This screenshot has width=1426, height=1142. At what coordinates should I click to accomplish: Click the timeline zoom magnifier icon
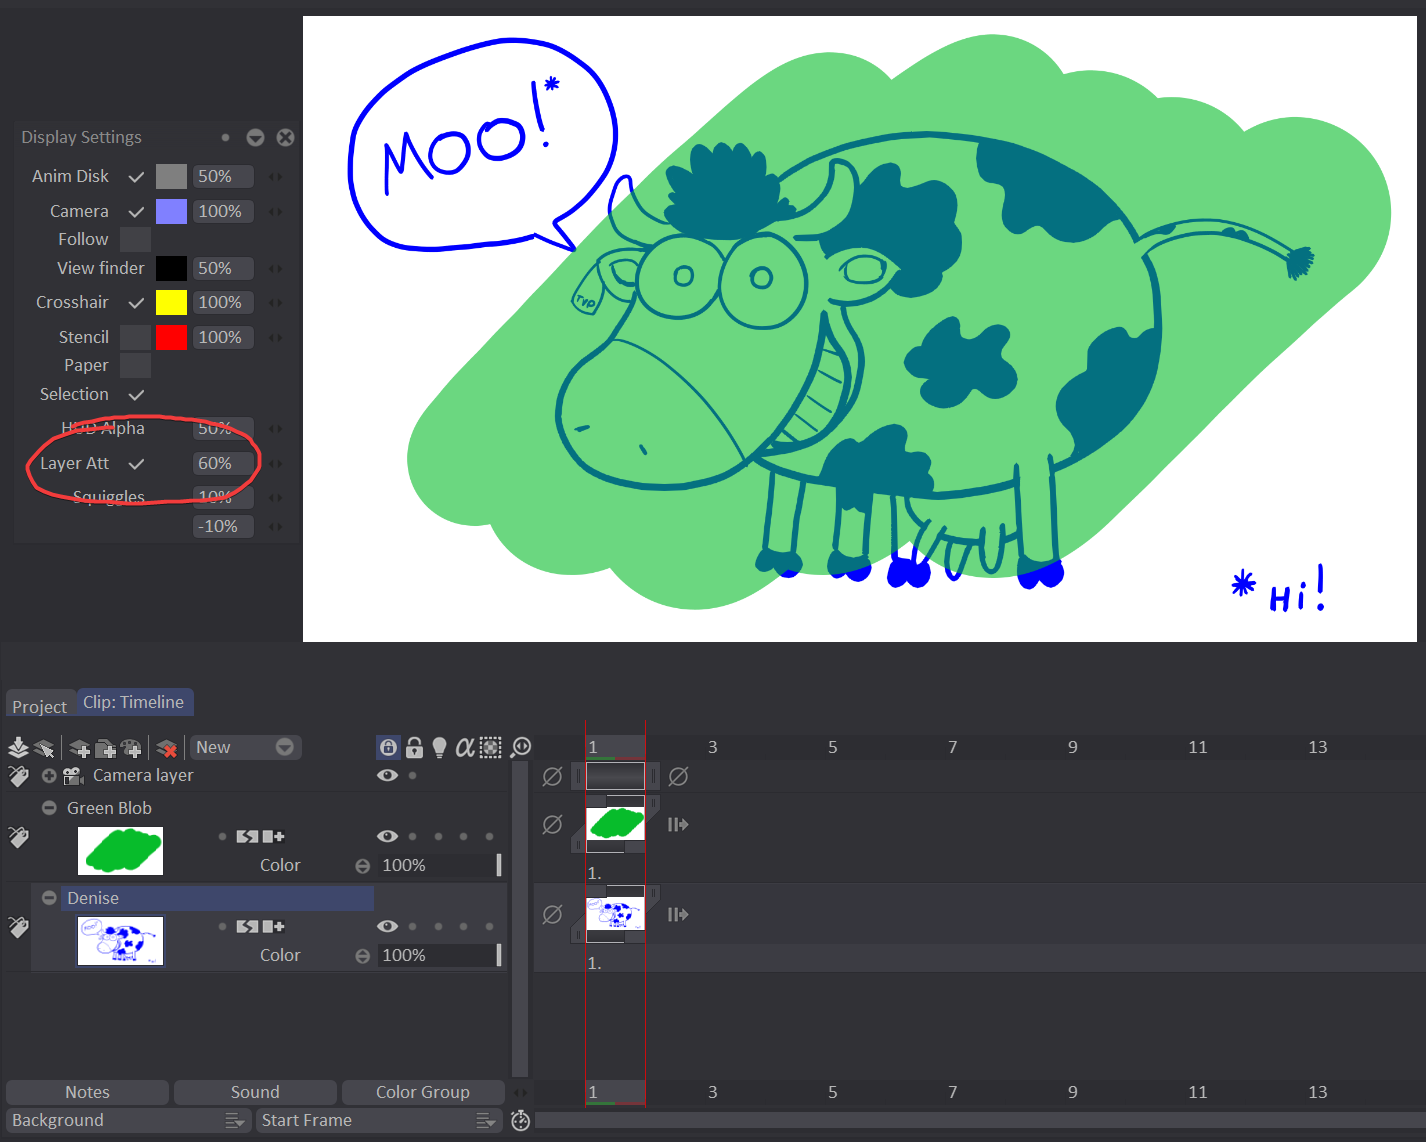coord(520,747)
